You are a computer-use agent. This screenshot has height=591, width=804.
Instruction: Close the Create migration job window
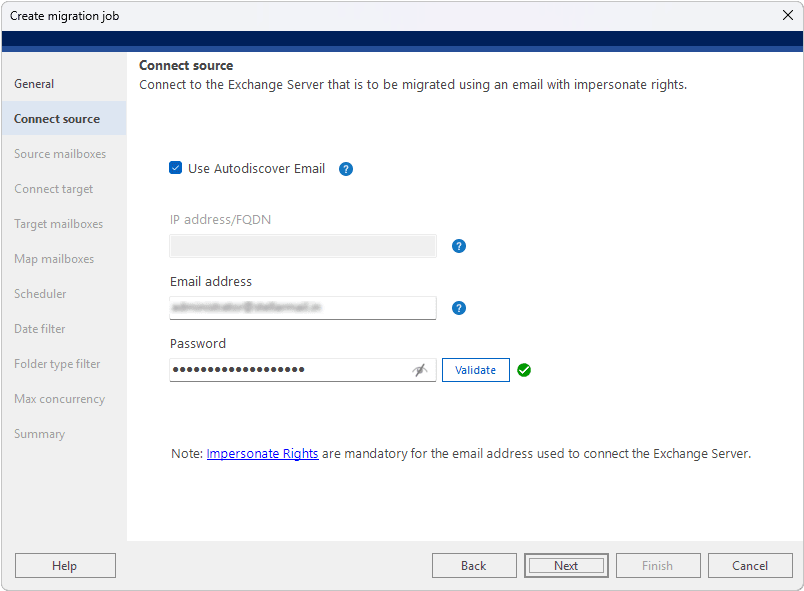pos(788,15)
